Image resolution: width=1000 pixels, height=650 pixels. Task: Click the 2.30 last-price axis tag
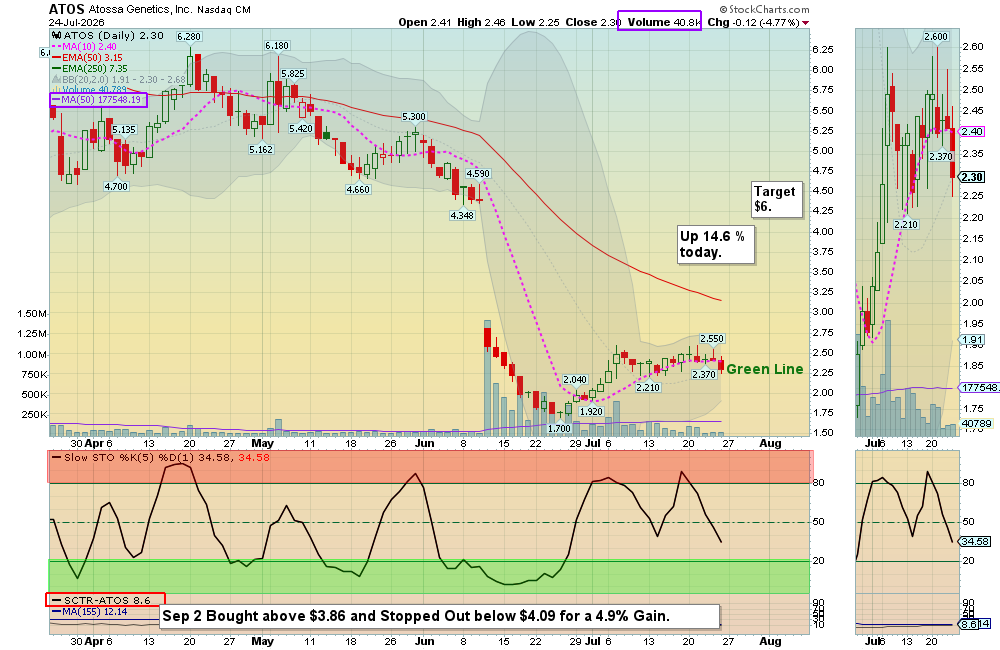point(972,177)
